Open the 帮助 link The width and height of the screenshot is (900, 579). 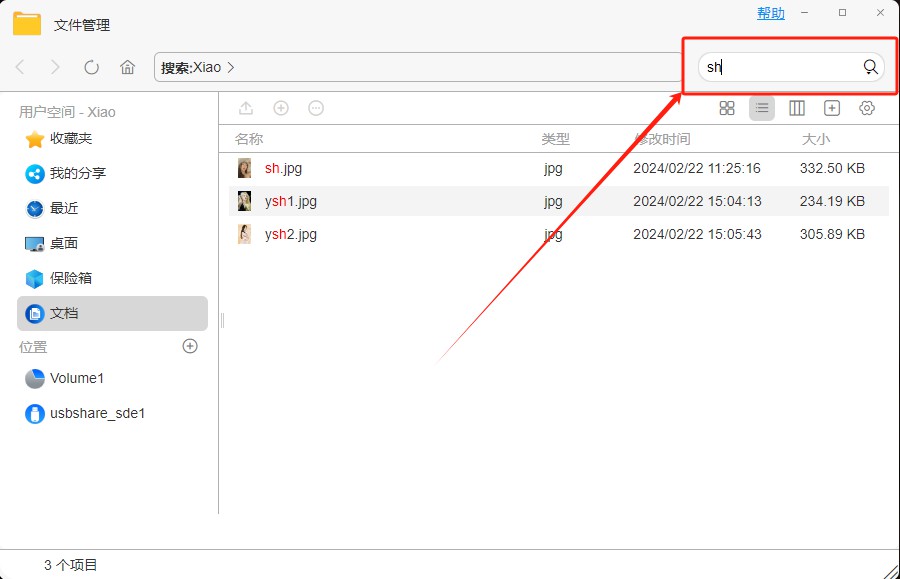point(770,13)
